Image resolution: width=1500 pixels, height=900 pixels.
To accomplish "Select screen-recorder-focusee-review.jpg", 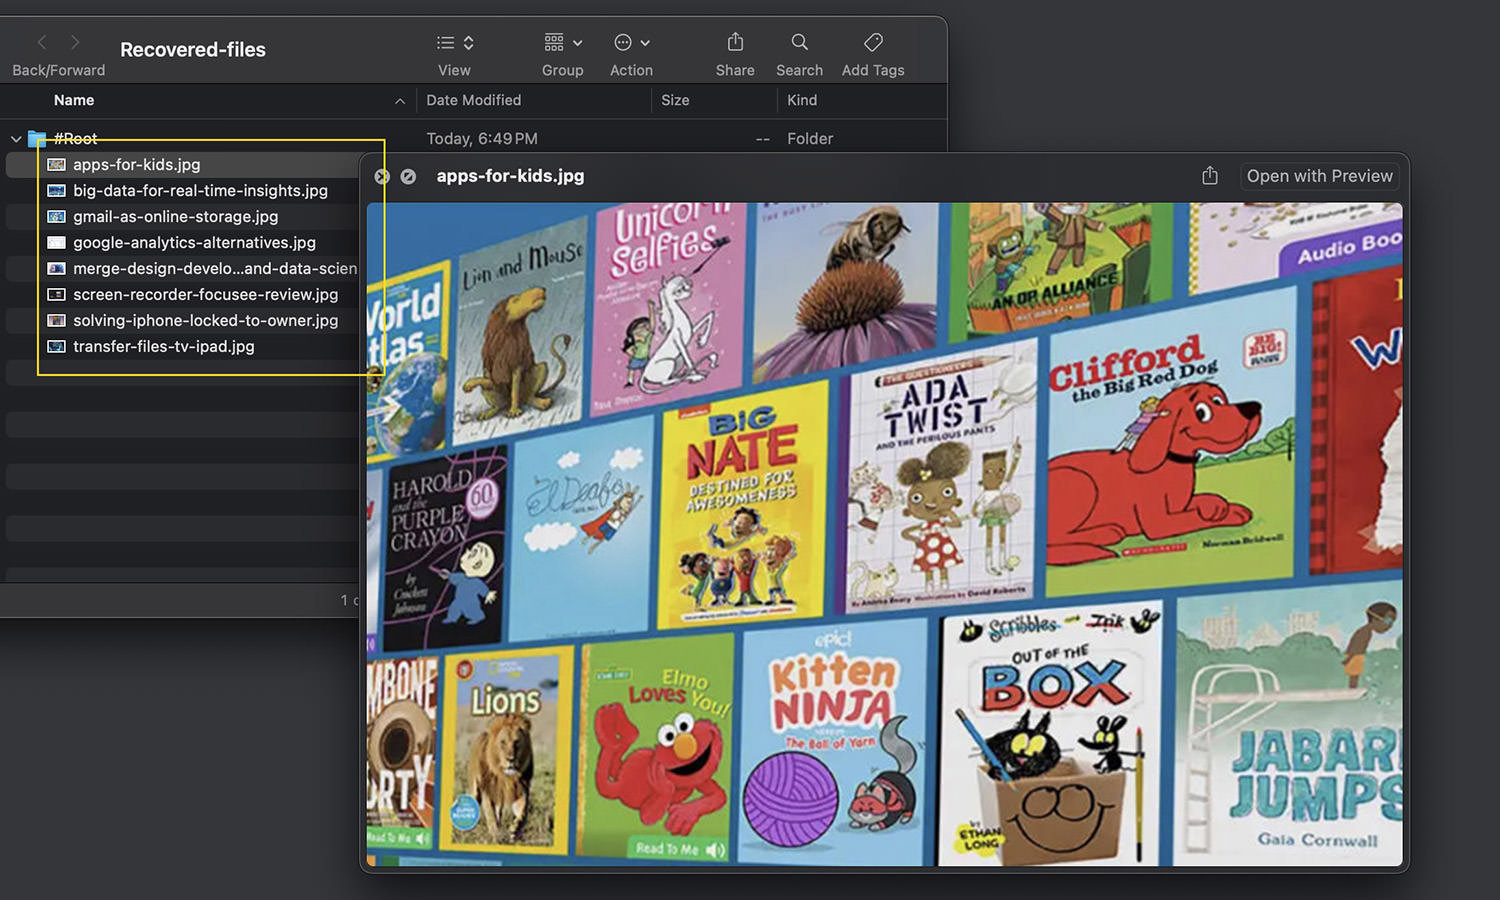I will (x=205, y=294).
